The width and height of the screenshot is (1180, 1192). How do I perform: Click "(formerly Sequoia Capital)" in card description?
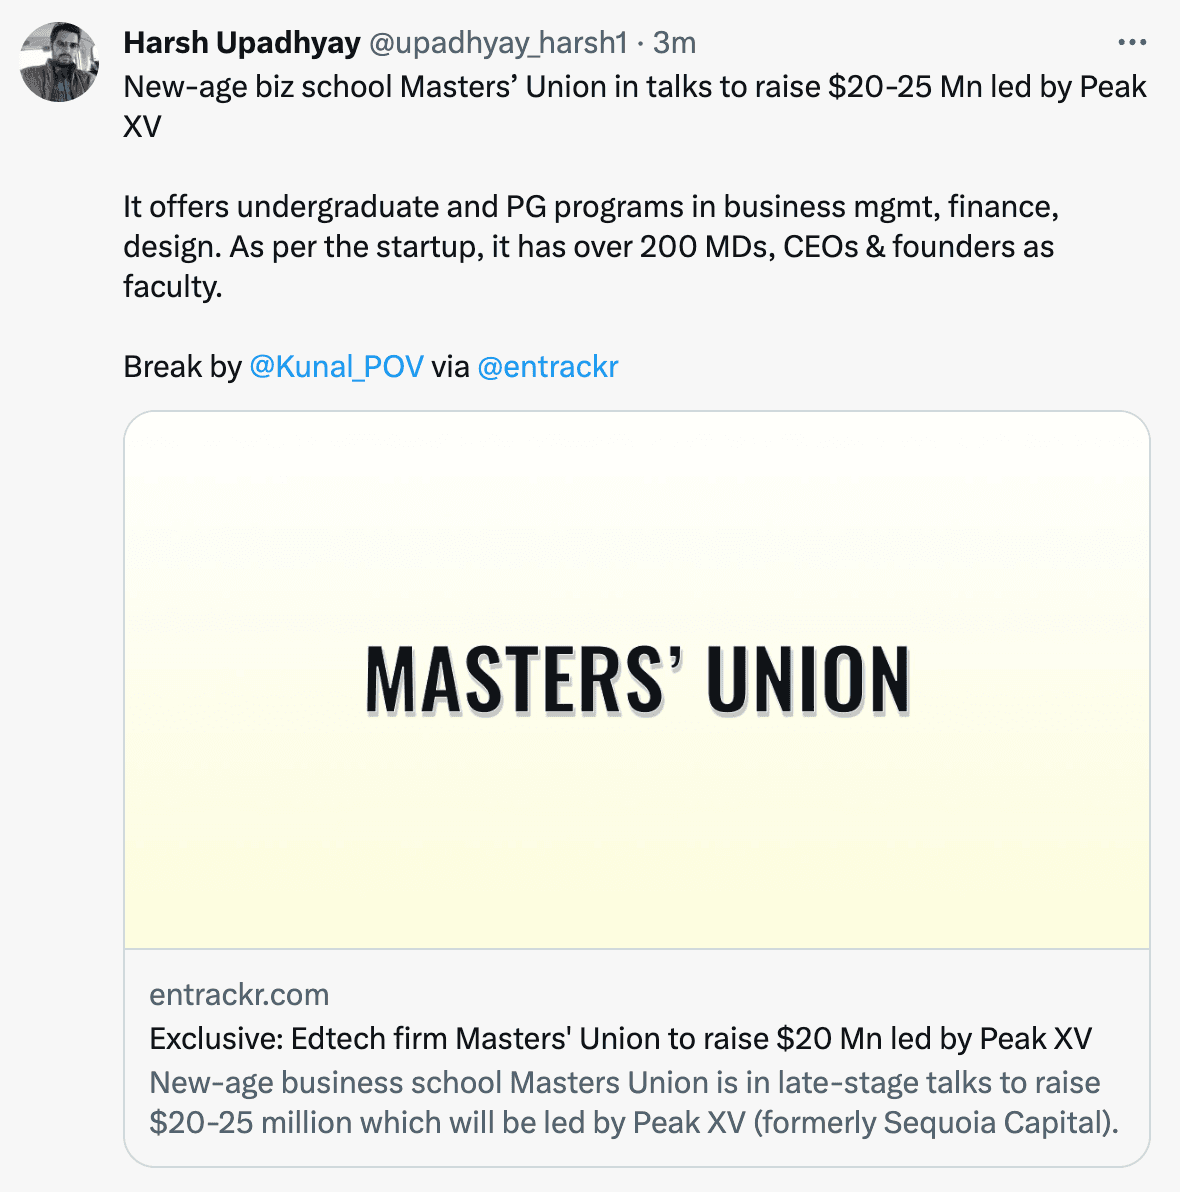click(x=936, y=1123)
